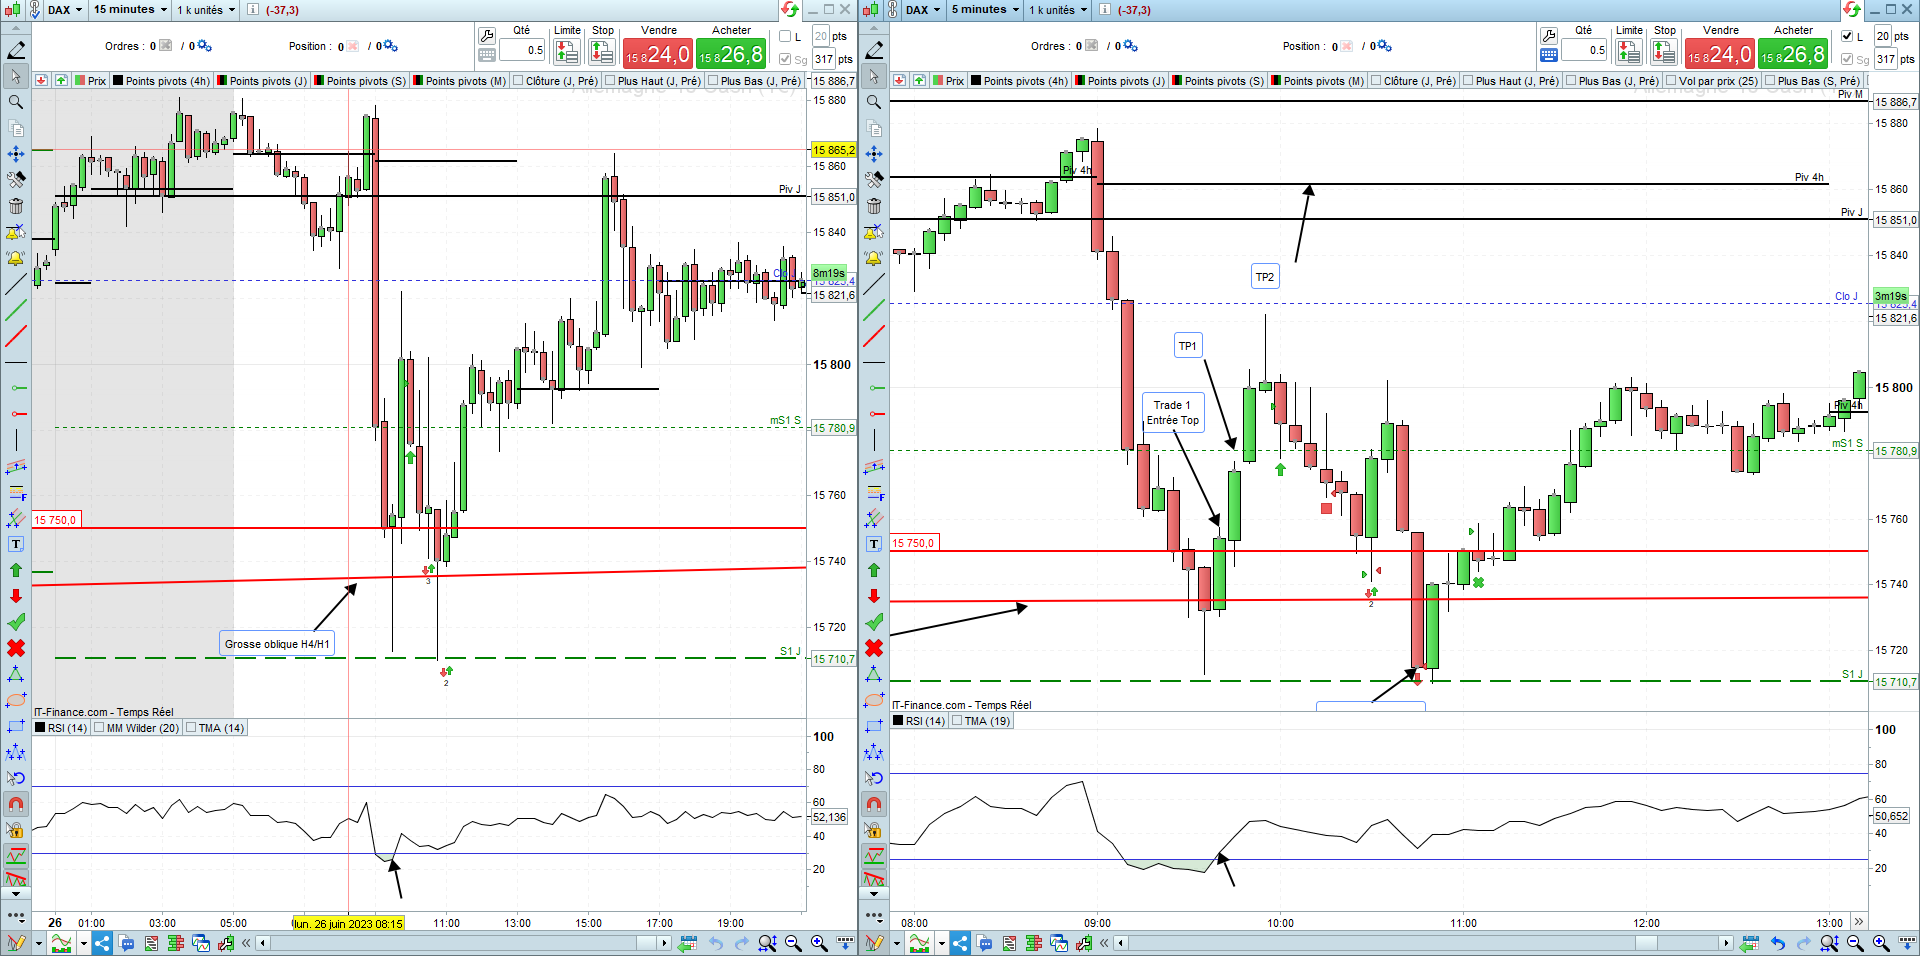Open the DAX instrument dropdown in left chart
Image resolution: width=1920 pixels, height=956 pixels.
[x=65, y=10]
